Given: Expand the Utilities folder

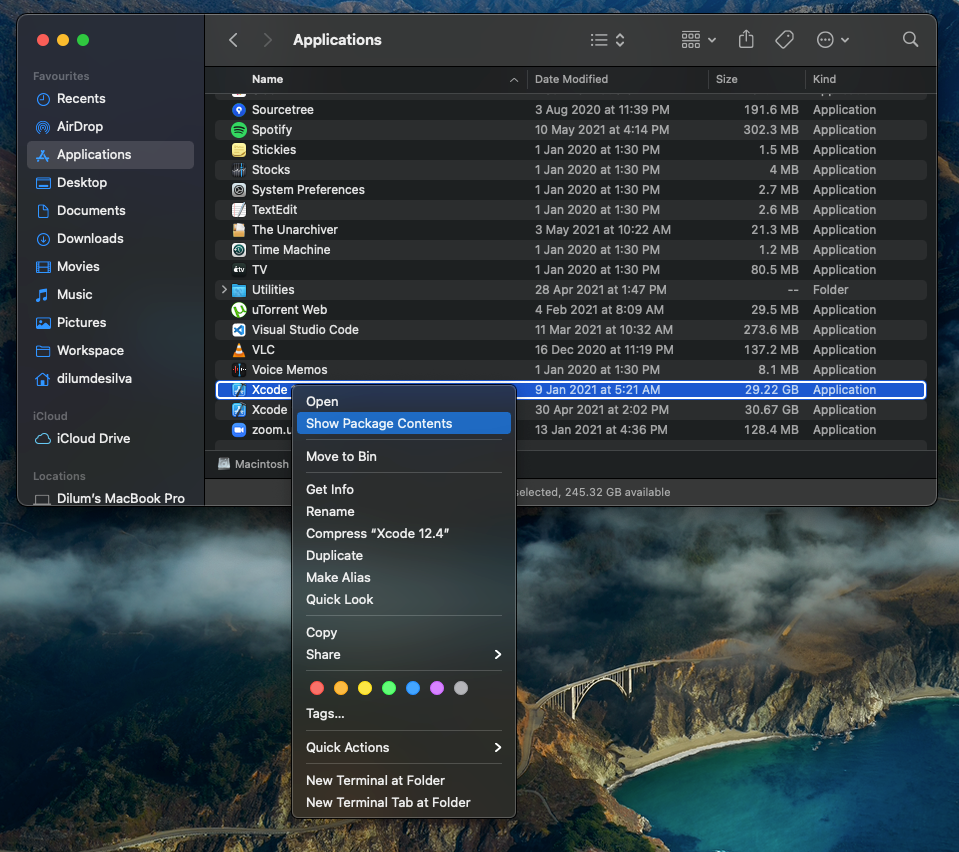Looking at the screenshot, I should click(x=222, y=289).
